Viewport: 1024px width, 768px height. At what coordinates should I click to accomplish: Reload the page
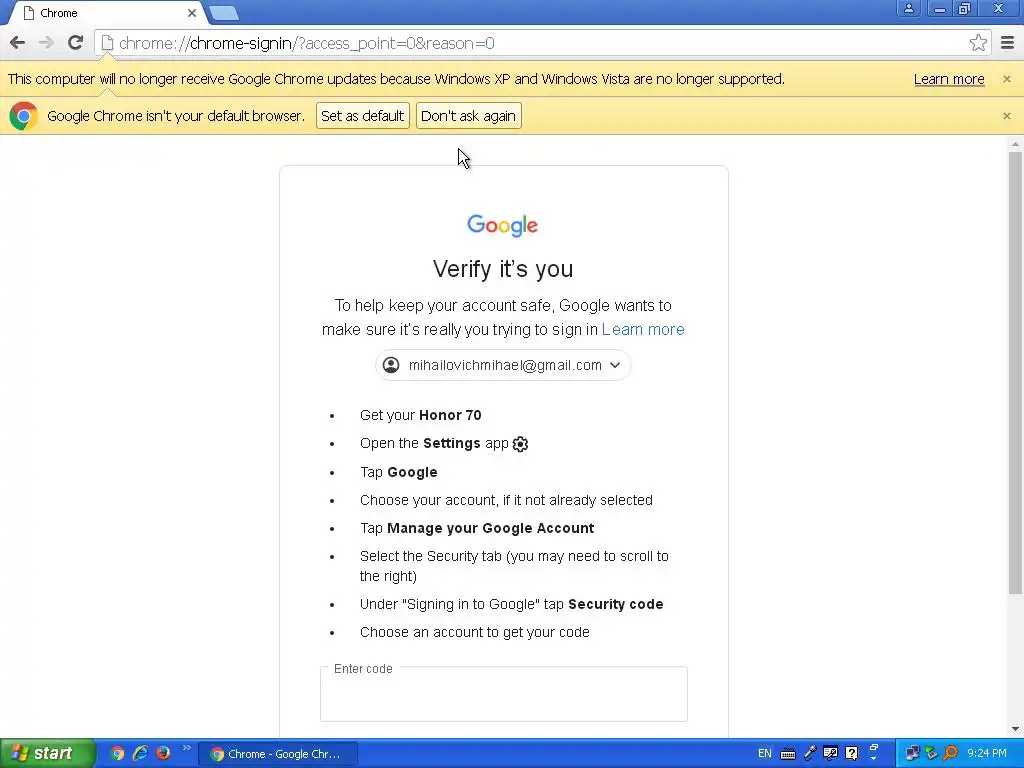click(76, 43)
